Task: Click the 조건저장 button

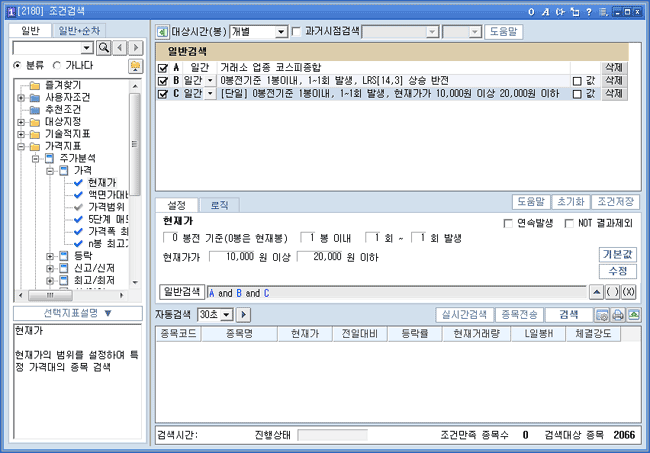Action: (x=617, y=204)
